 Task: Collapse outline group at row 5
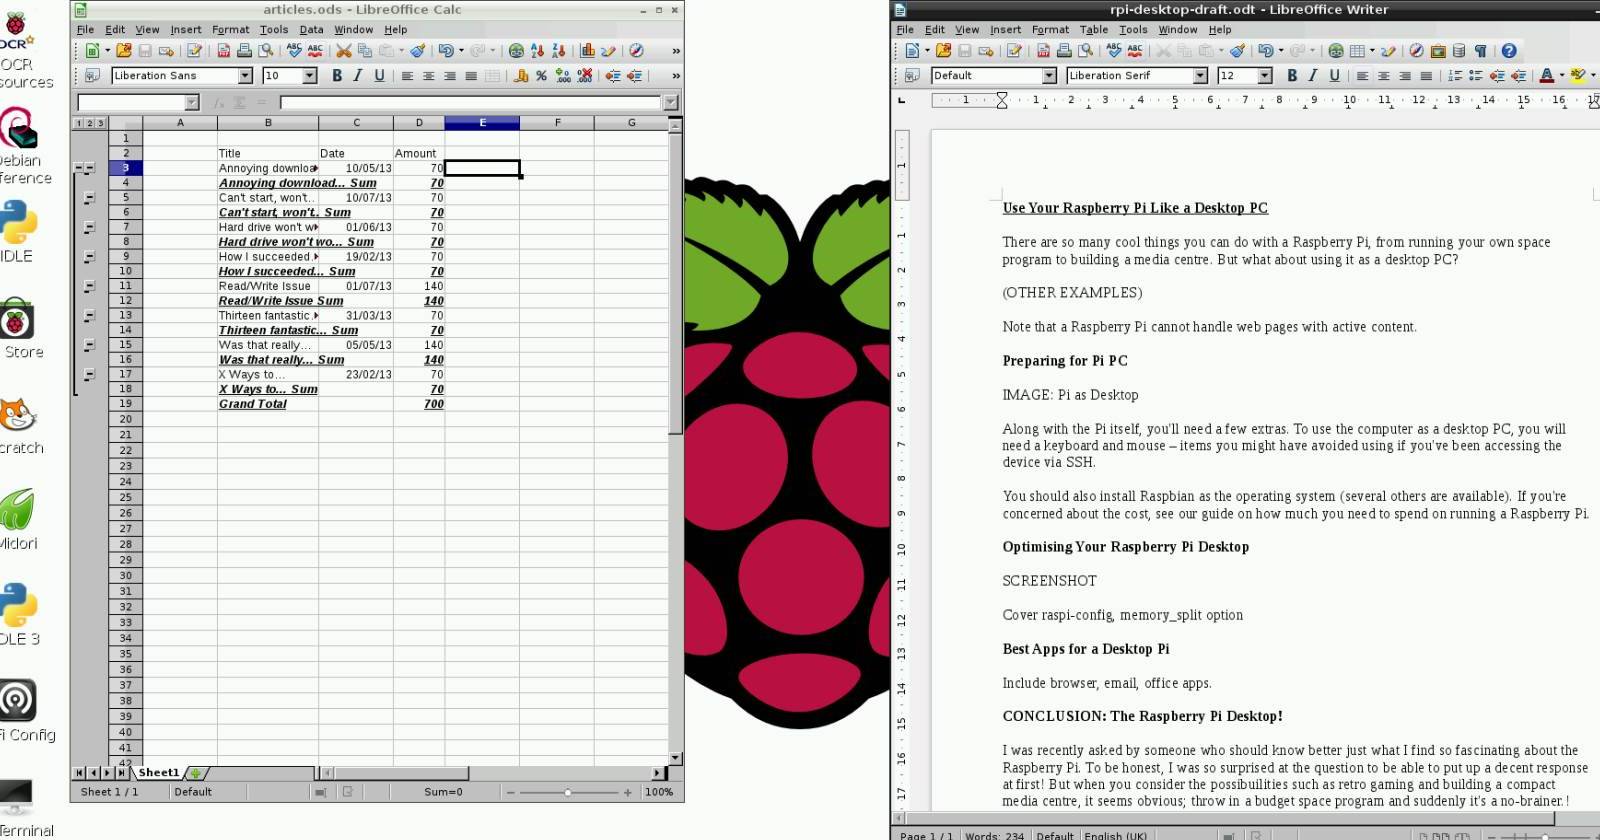click(x=89, y=198)
